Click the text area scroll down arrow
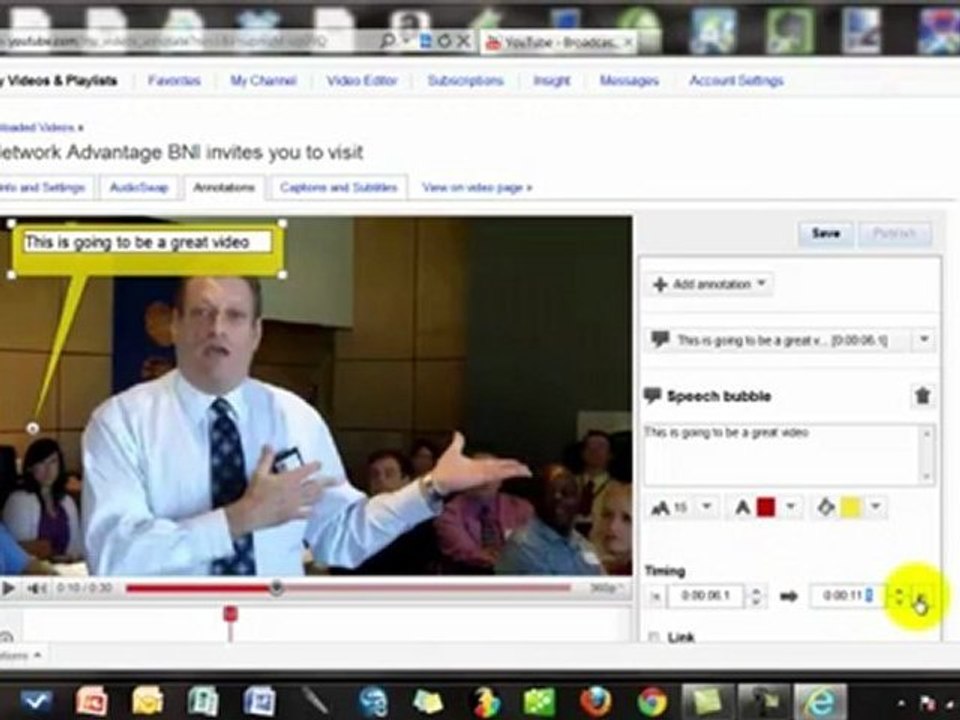The image size is (960, 720). 927,476
